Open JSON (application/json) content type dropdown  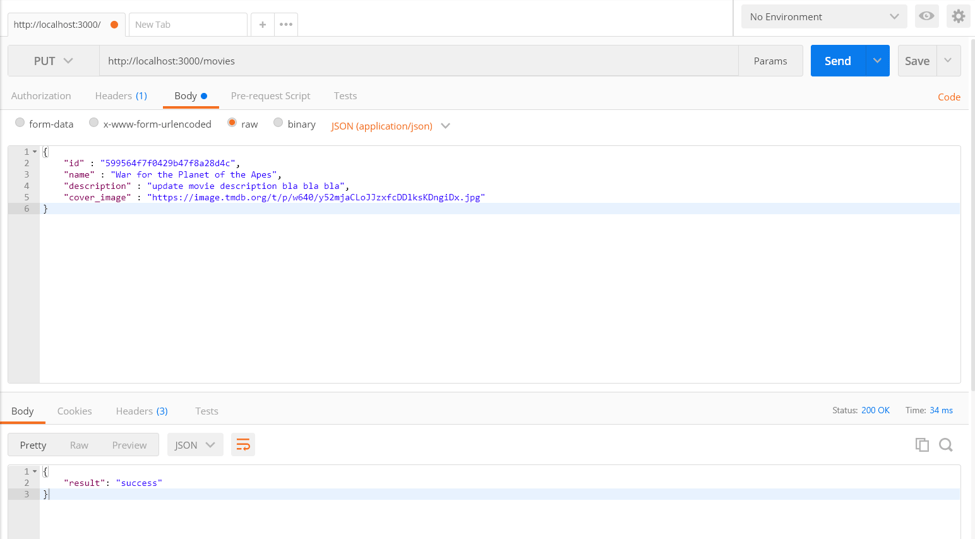coord(390,126)
